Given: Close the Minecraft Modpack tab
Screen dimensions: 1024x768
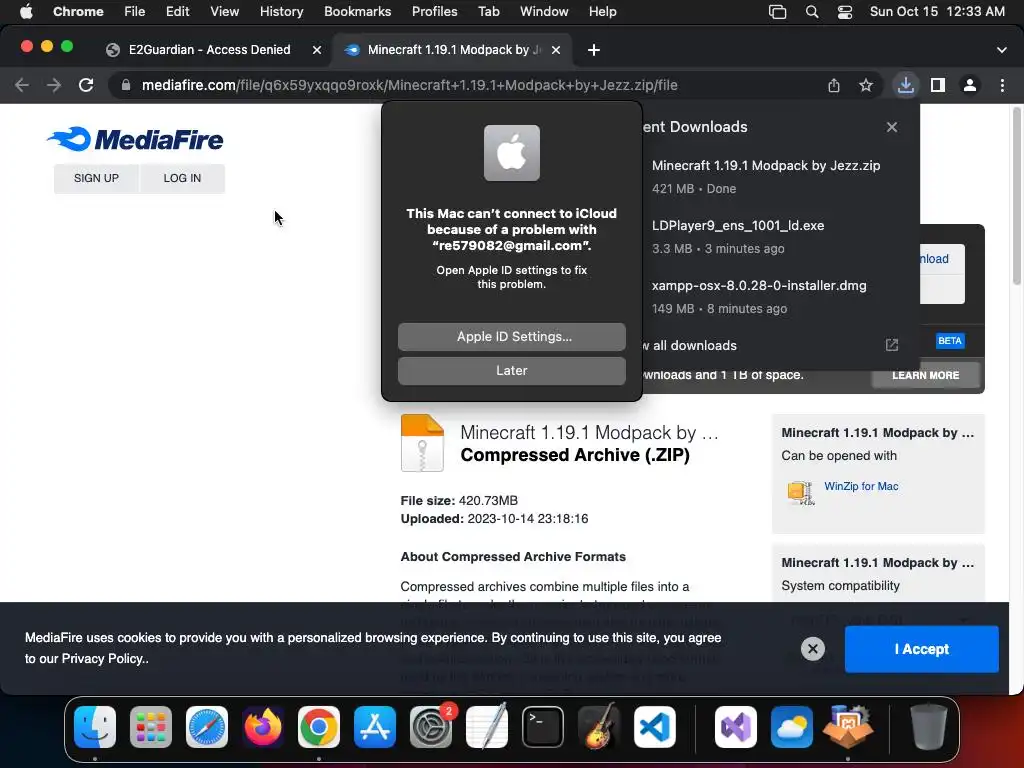Looking at the screenshot, I should tap(556, 50).
